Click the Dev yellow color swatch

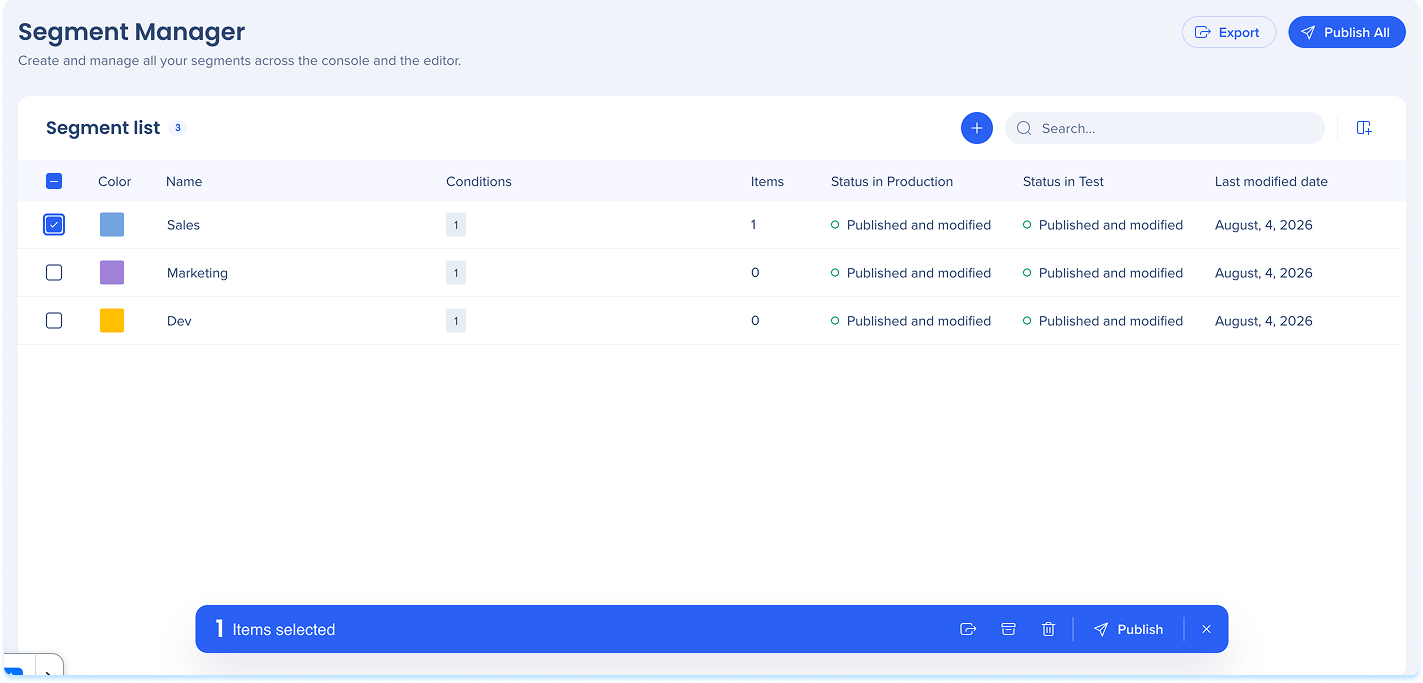pos(112,321)
